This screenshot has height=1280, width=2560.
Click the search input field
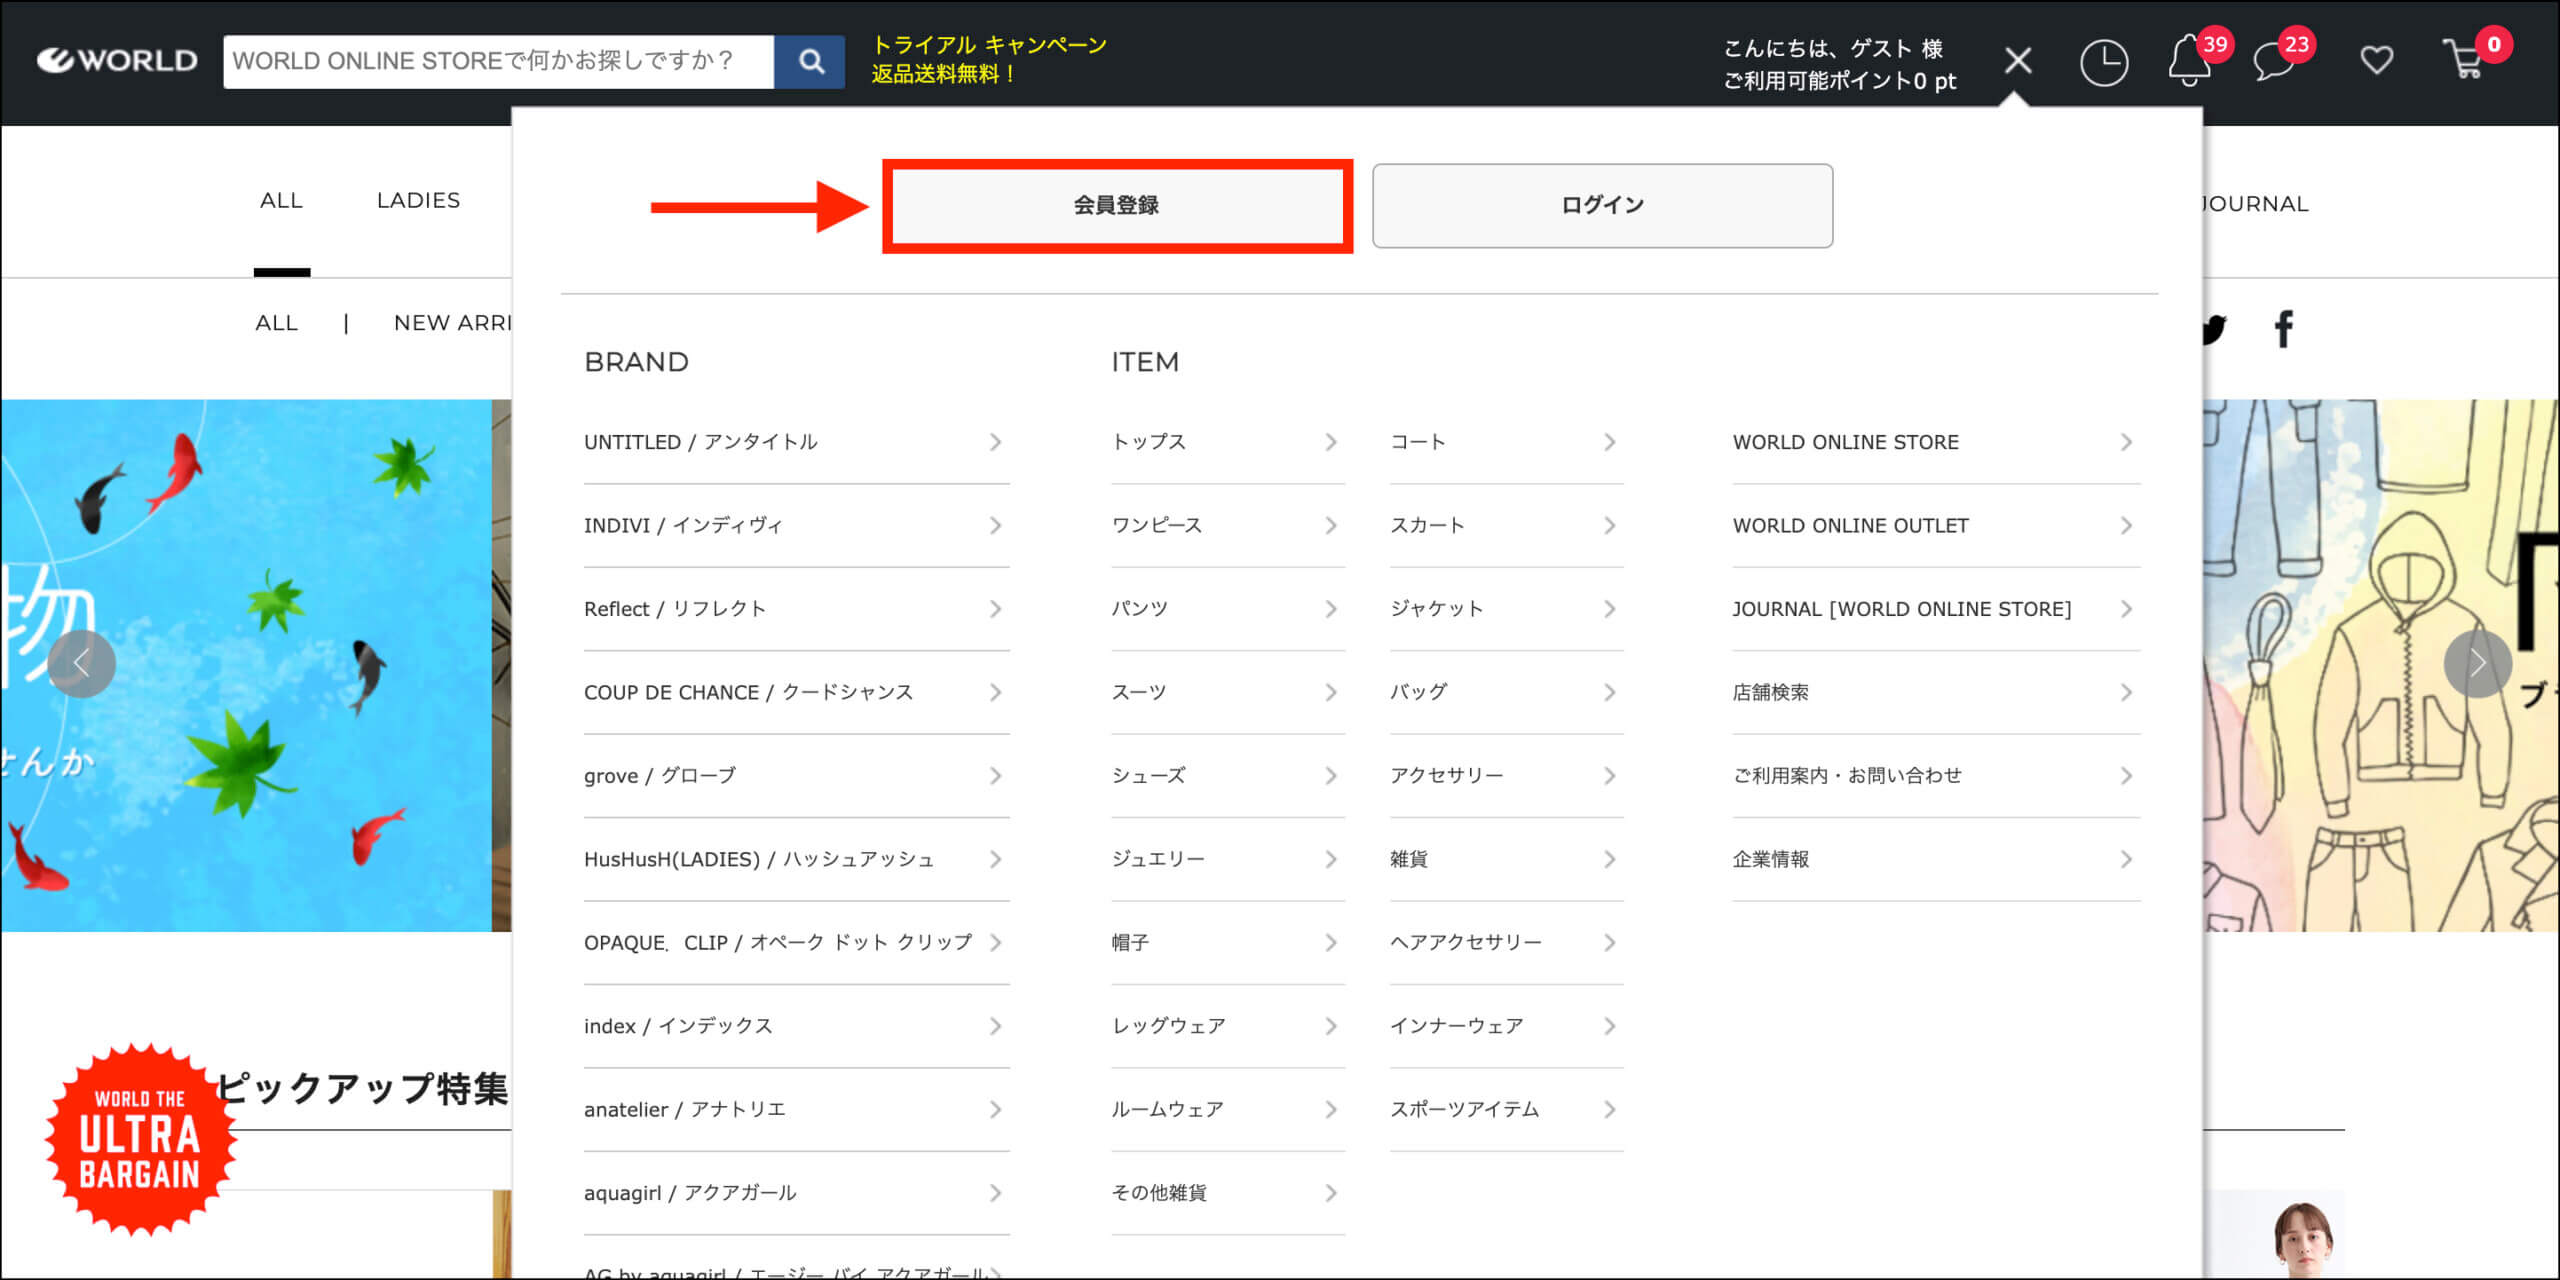498,62
